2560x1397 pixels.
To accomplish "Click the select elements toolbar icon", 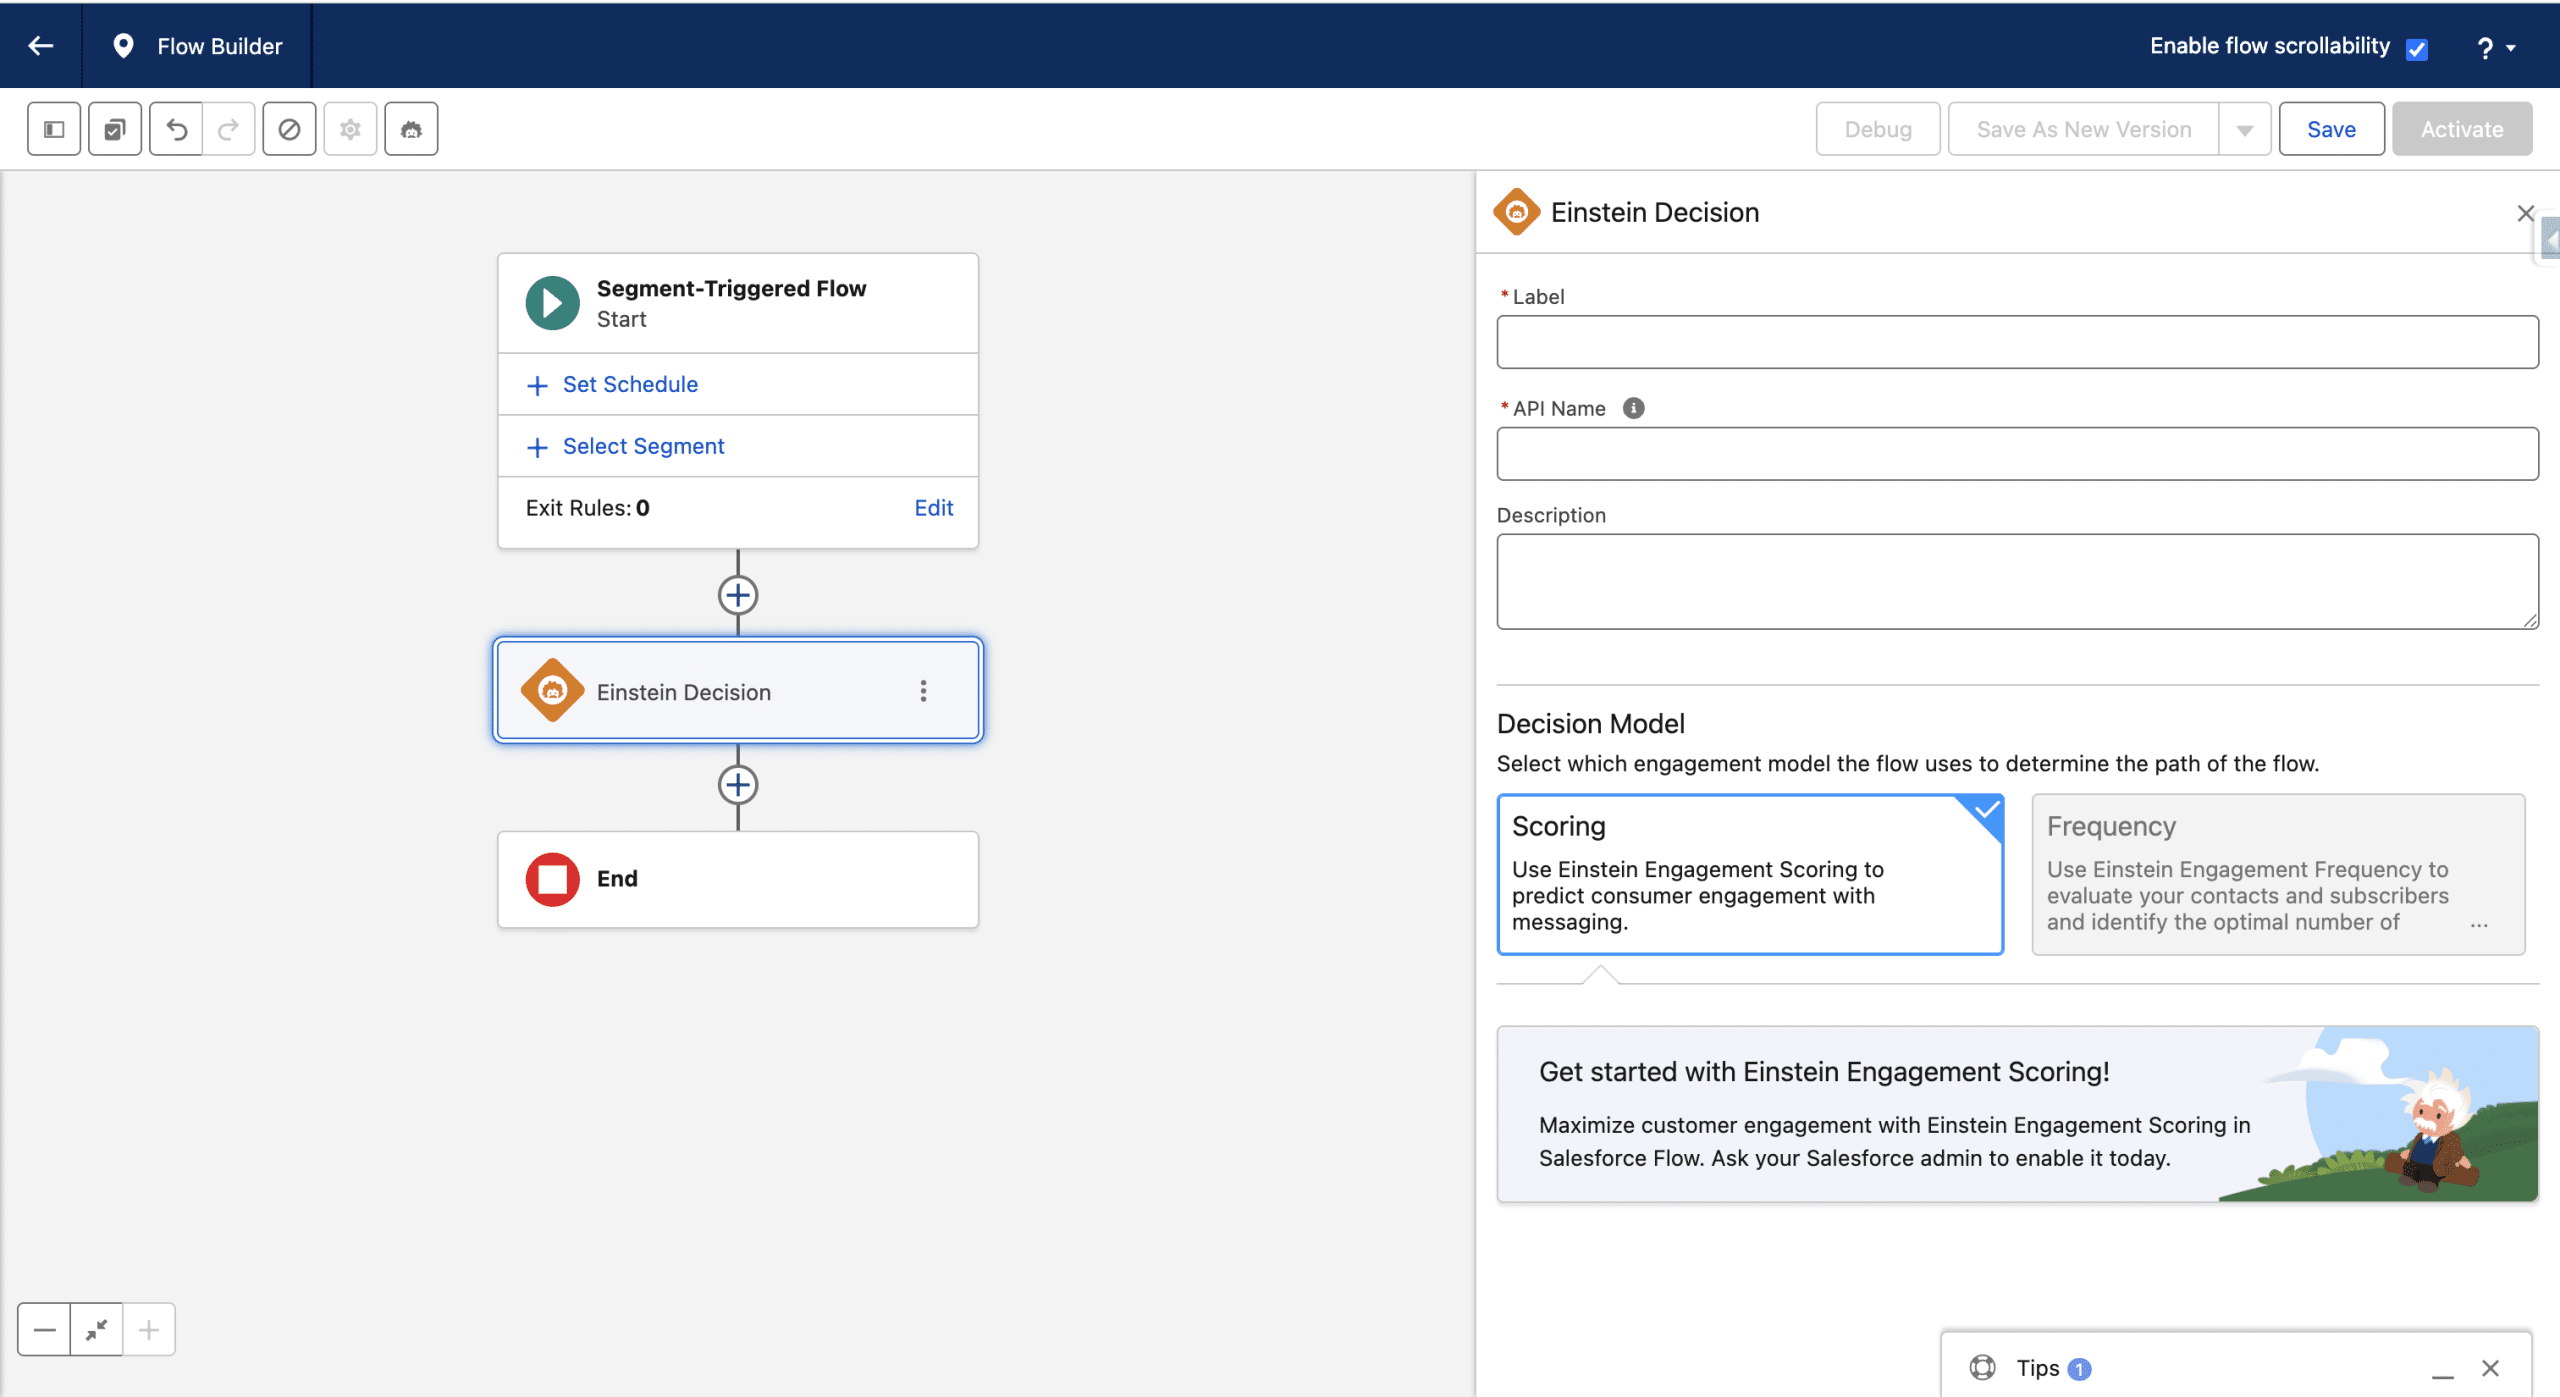I will pos(115,129).
